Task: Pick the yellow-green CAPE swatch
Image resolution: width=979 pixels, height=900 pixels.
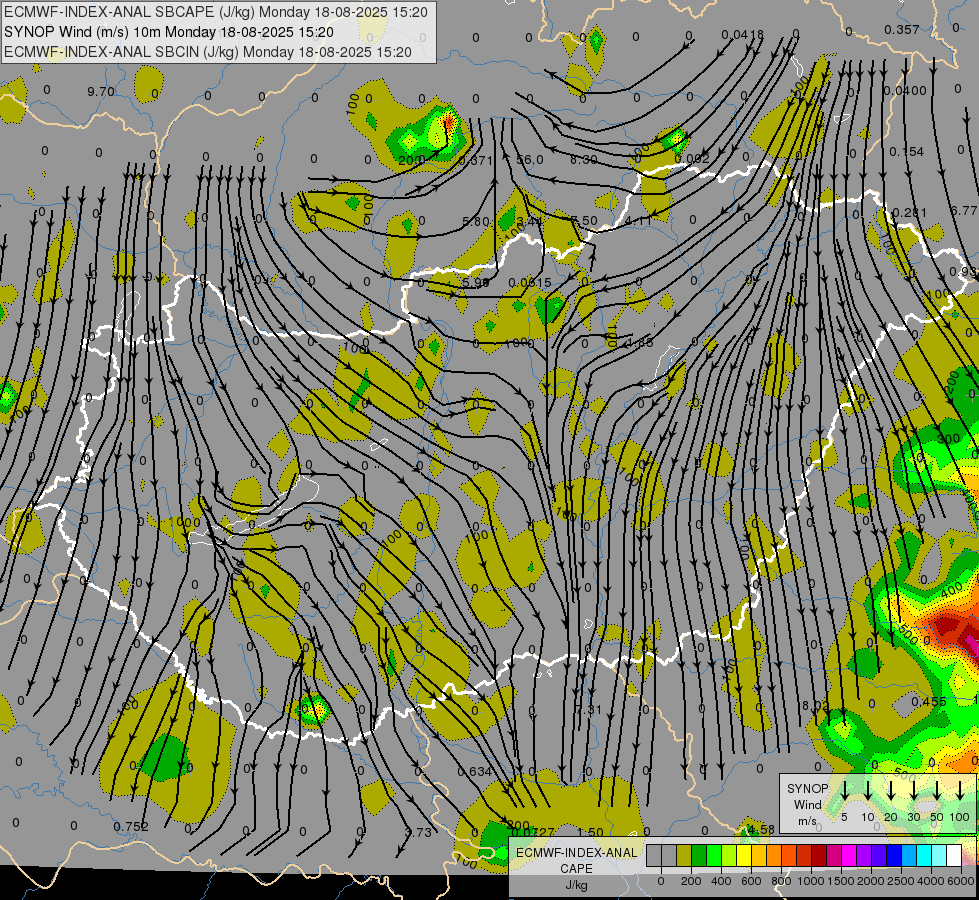Action: (729, 855)
